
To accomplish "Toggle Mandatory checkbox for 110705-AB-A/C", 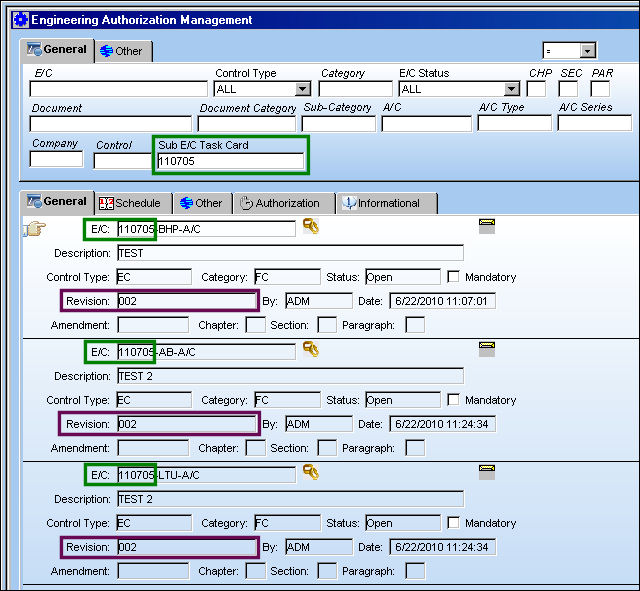I will pyautogui.click(x=453, y=399).
